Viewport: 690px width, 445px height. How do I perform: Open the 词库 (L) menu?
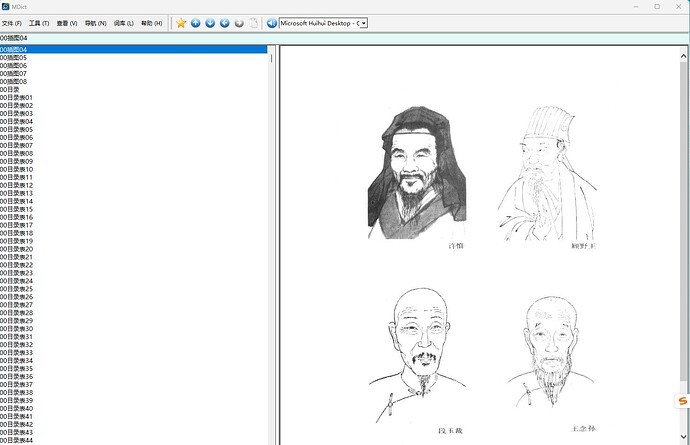pyautogui.click(x=124, y=22)
